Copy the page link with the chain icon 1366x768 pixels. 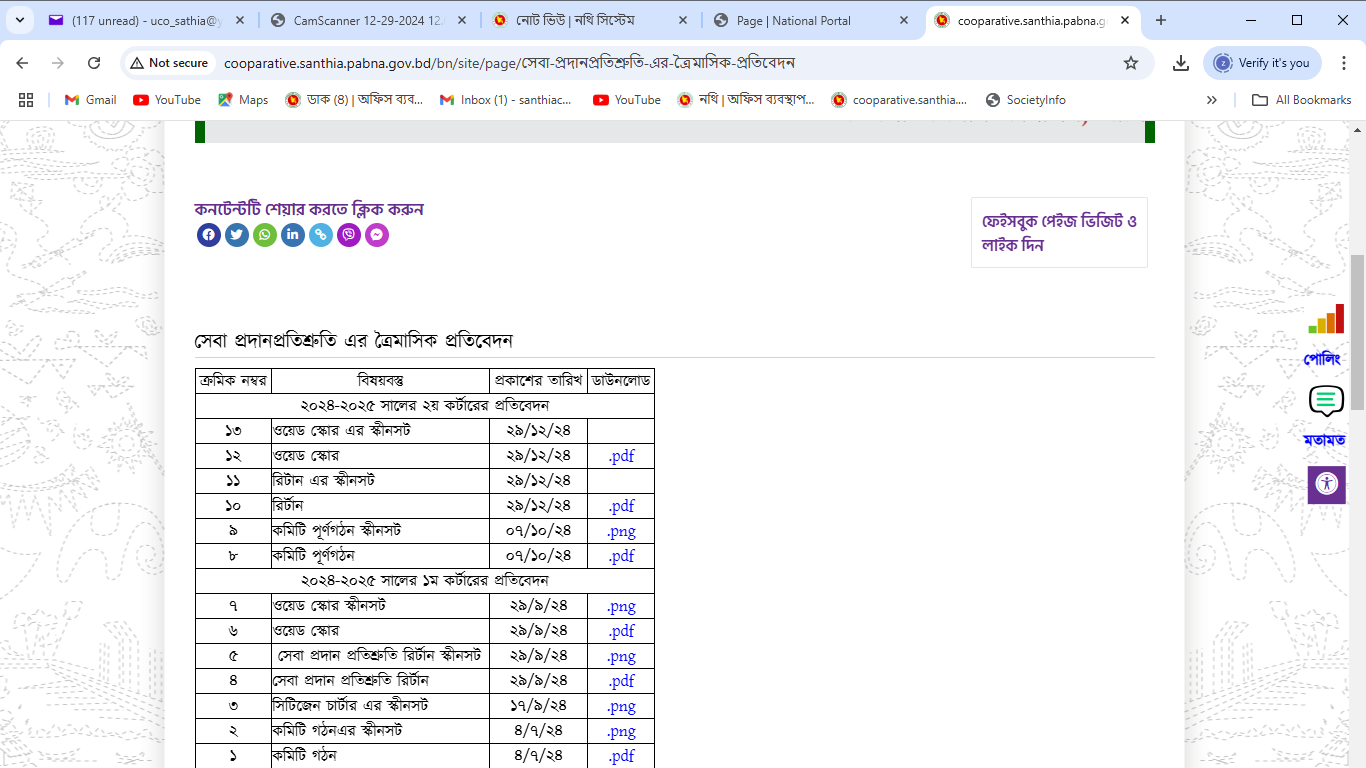[320, 235]
